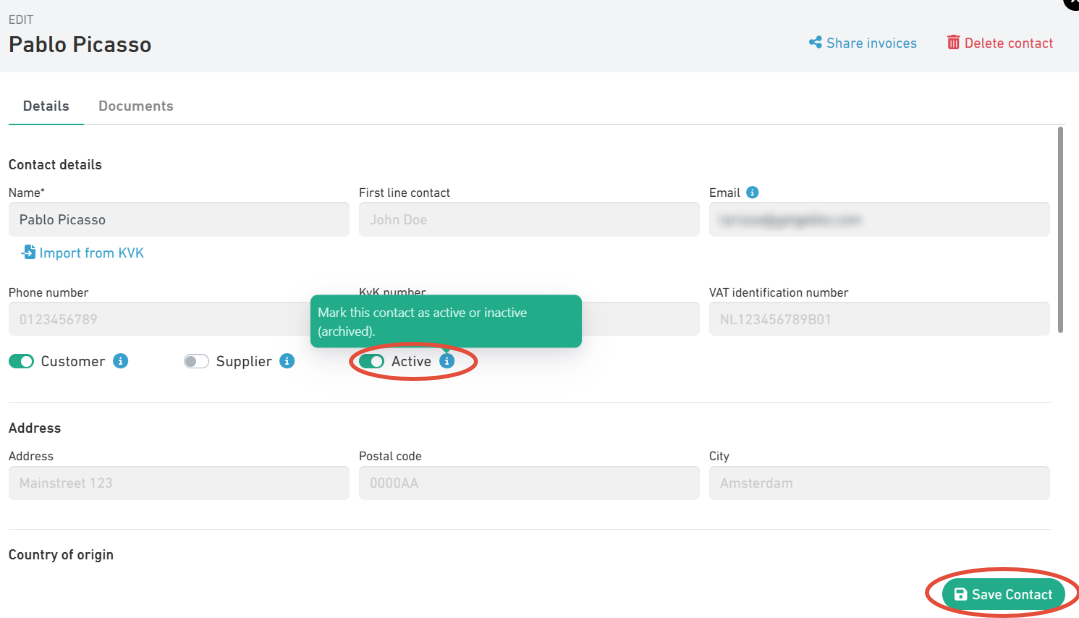The width and height of the screenshot is (1079, 618).
Task: Switch off the Active toggle
Action: pyautogui.click(x=372, y=361)
